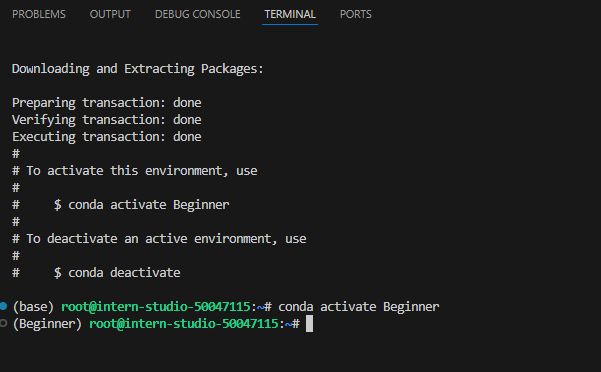The image size is (601, 372).
Task: Click the '(Beginner)' environment label in the prompt
Action: (47, 324)
